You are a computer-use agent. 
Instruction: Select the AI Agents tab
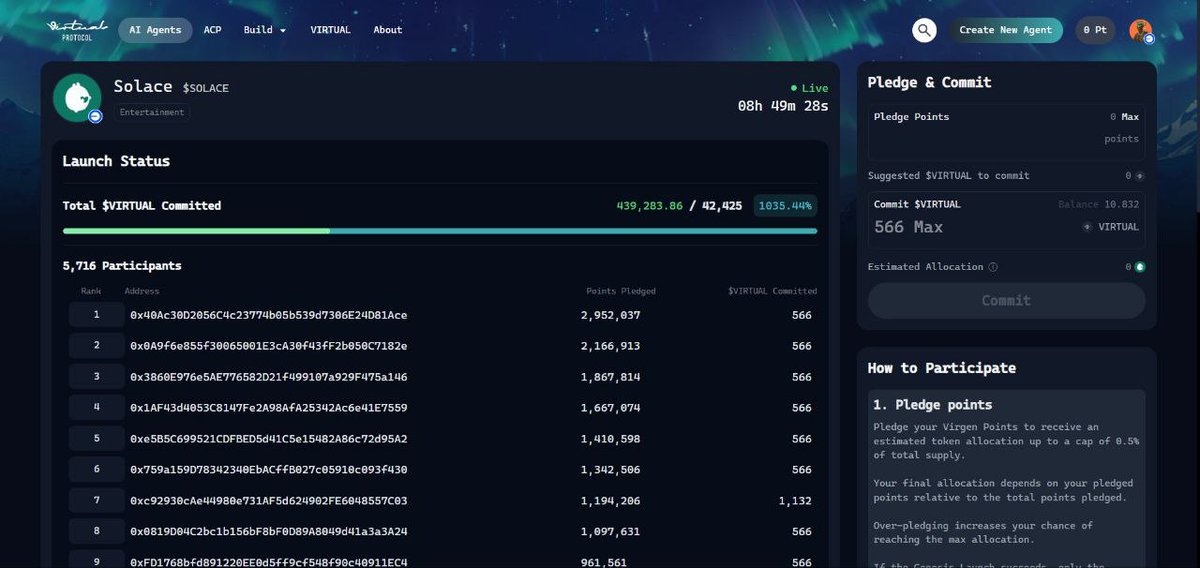click(x=155, y=30)
